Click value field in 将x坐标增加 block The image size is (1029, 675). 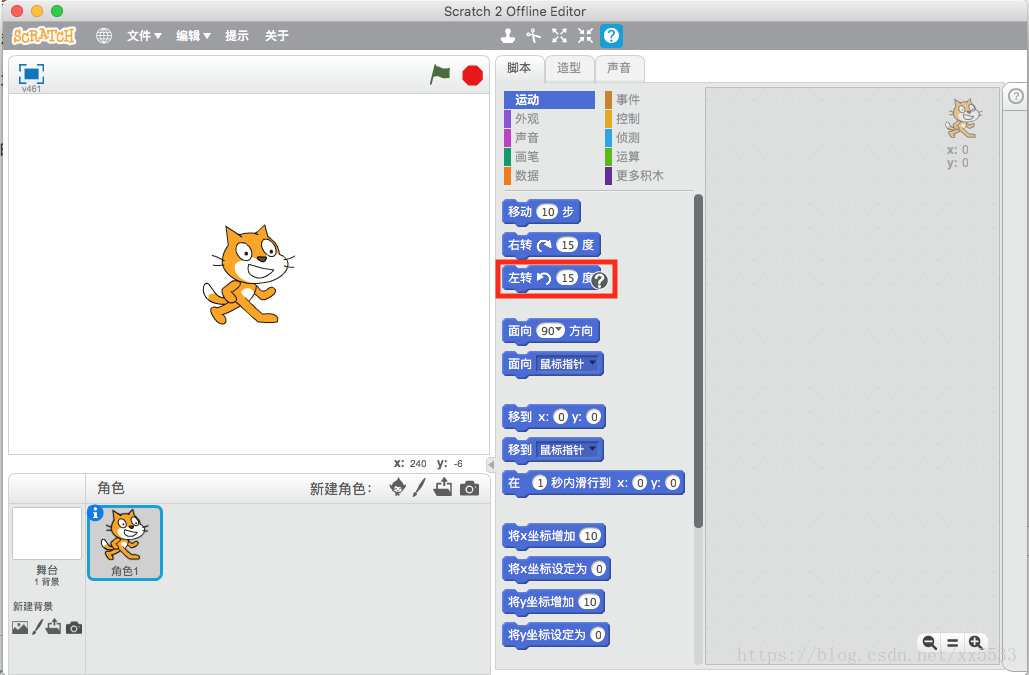591,536
